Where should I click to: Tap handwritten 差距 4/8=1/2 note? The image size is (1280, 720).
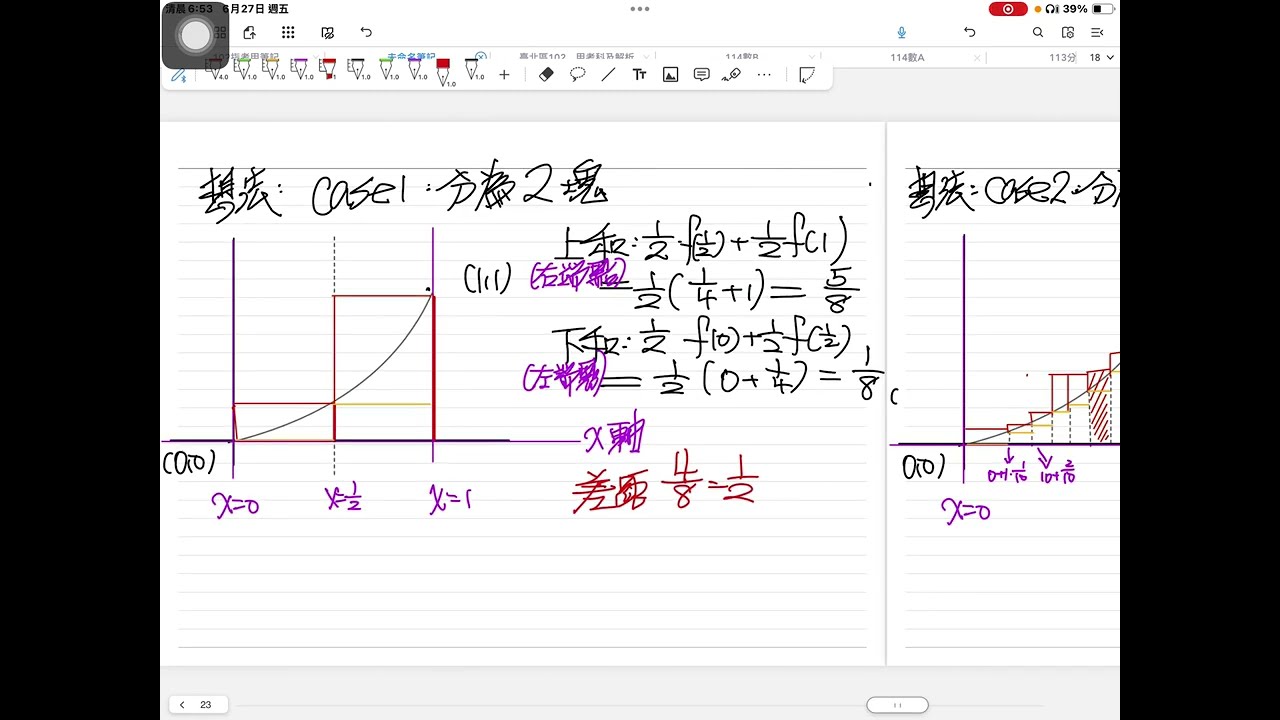pyautogui.click(x=664, y=485)
